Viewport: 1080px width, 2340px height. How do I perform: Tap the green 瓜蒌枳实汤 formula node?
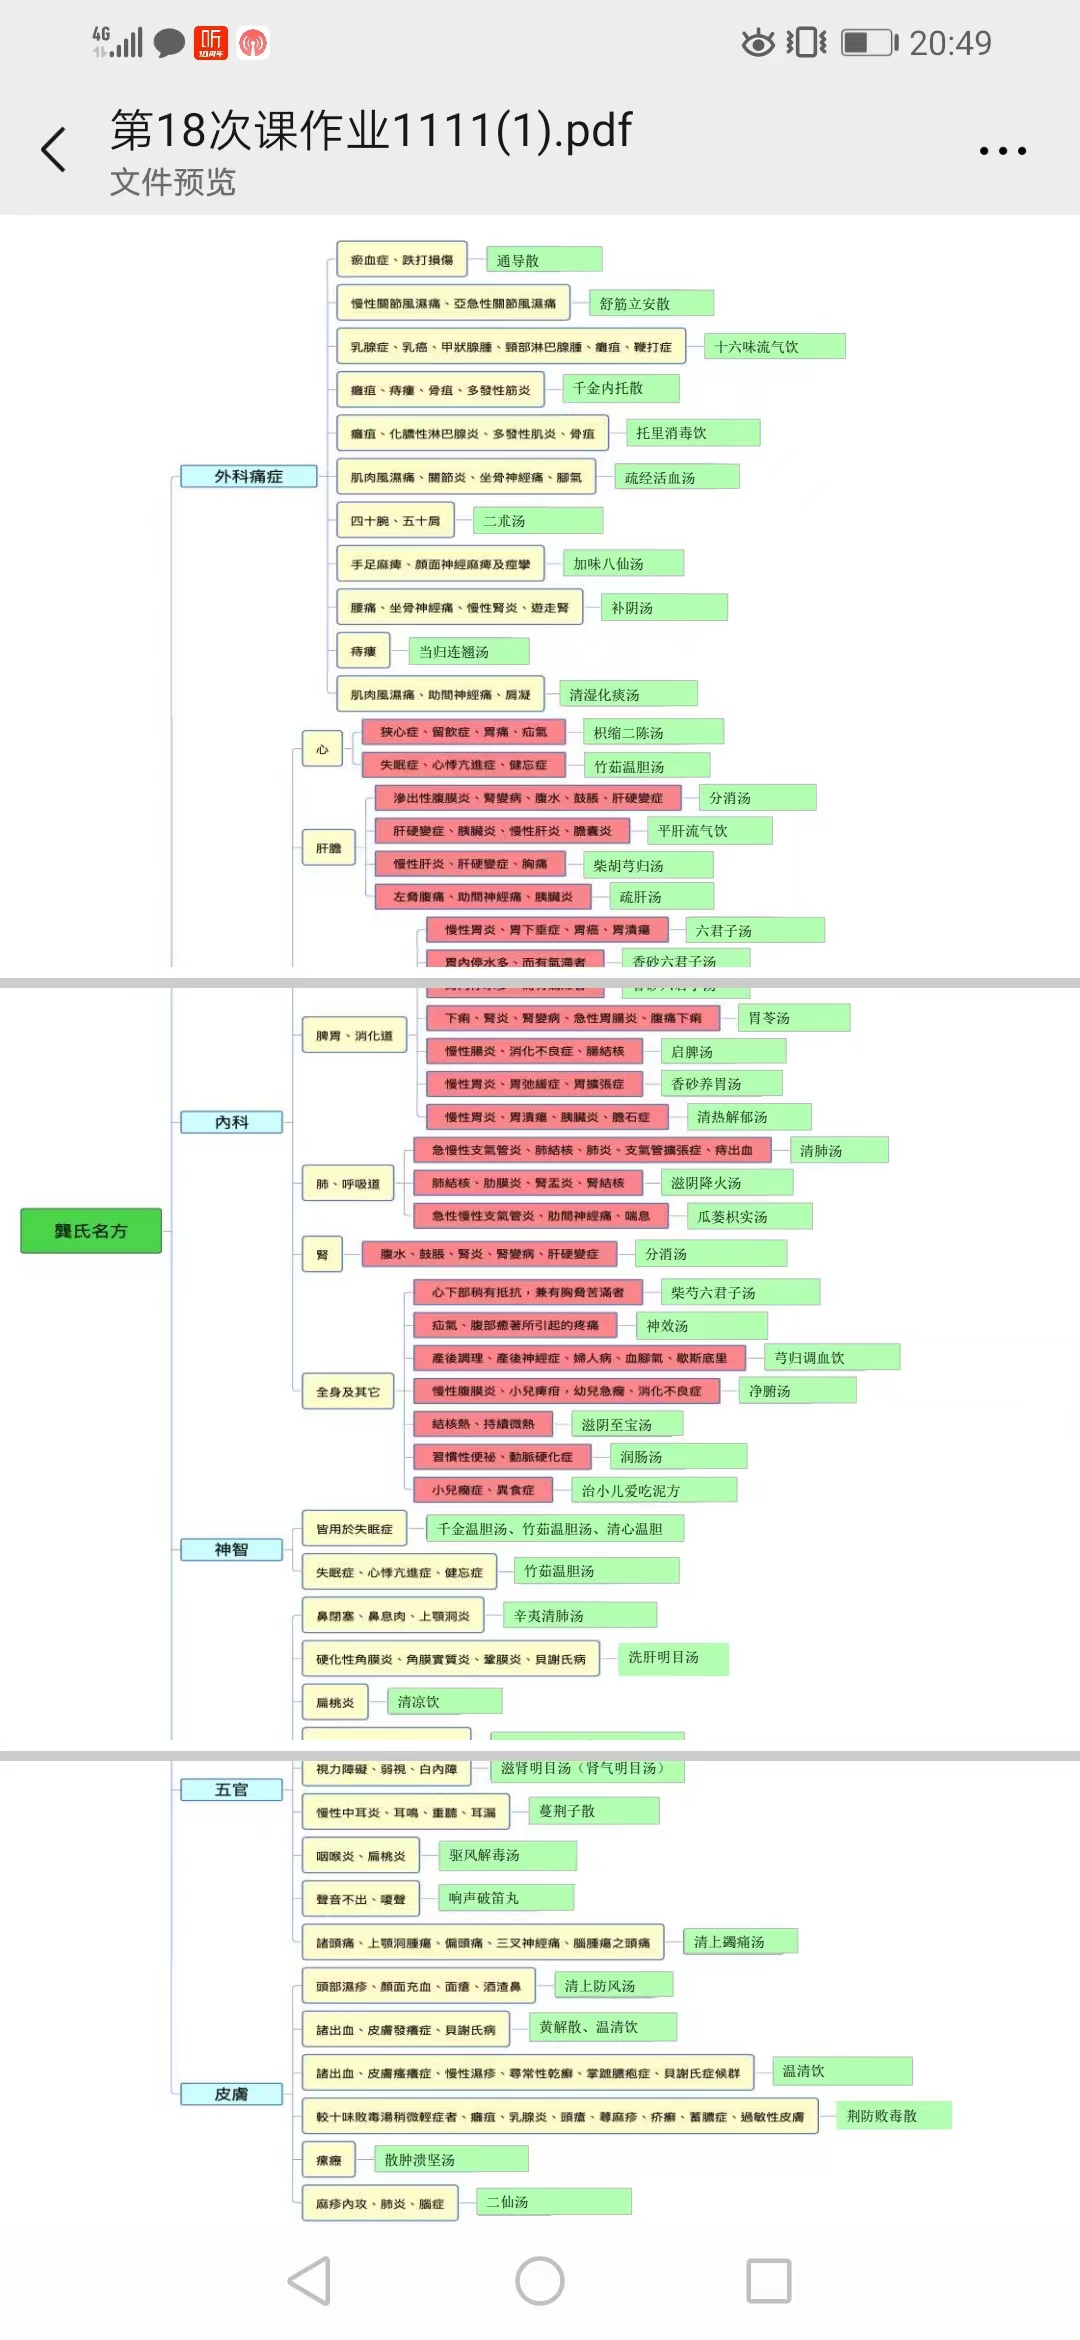tap(750, 1216)
